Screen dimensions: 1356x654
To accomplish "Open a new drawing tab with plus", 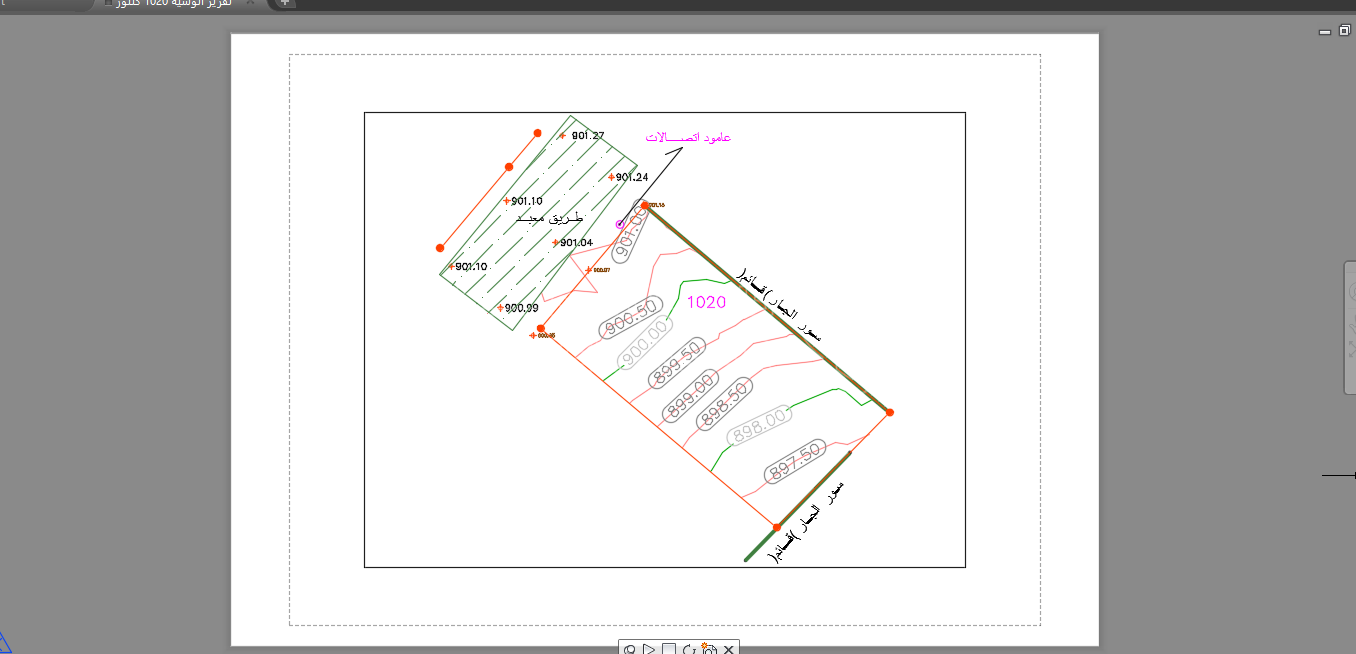I will 285,3.
